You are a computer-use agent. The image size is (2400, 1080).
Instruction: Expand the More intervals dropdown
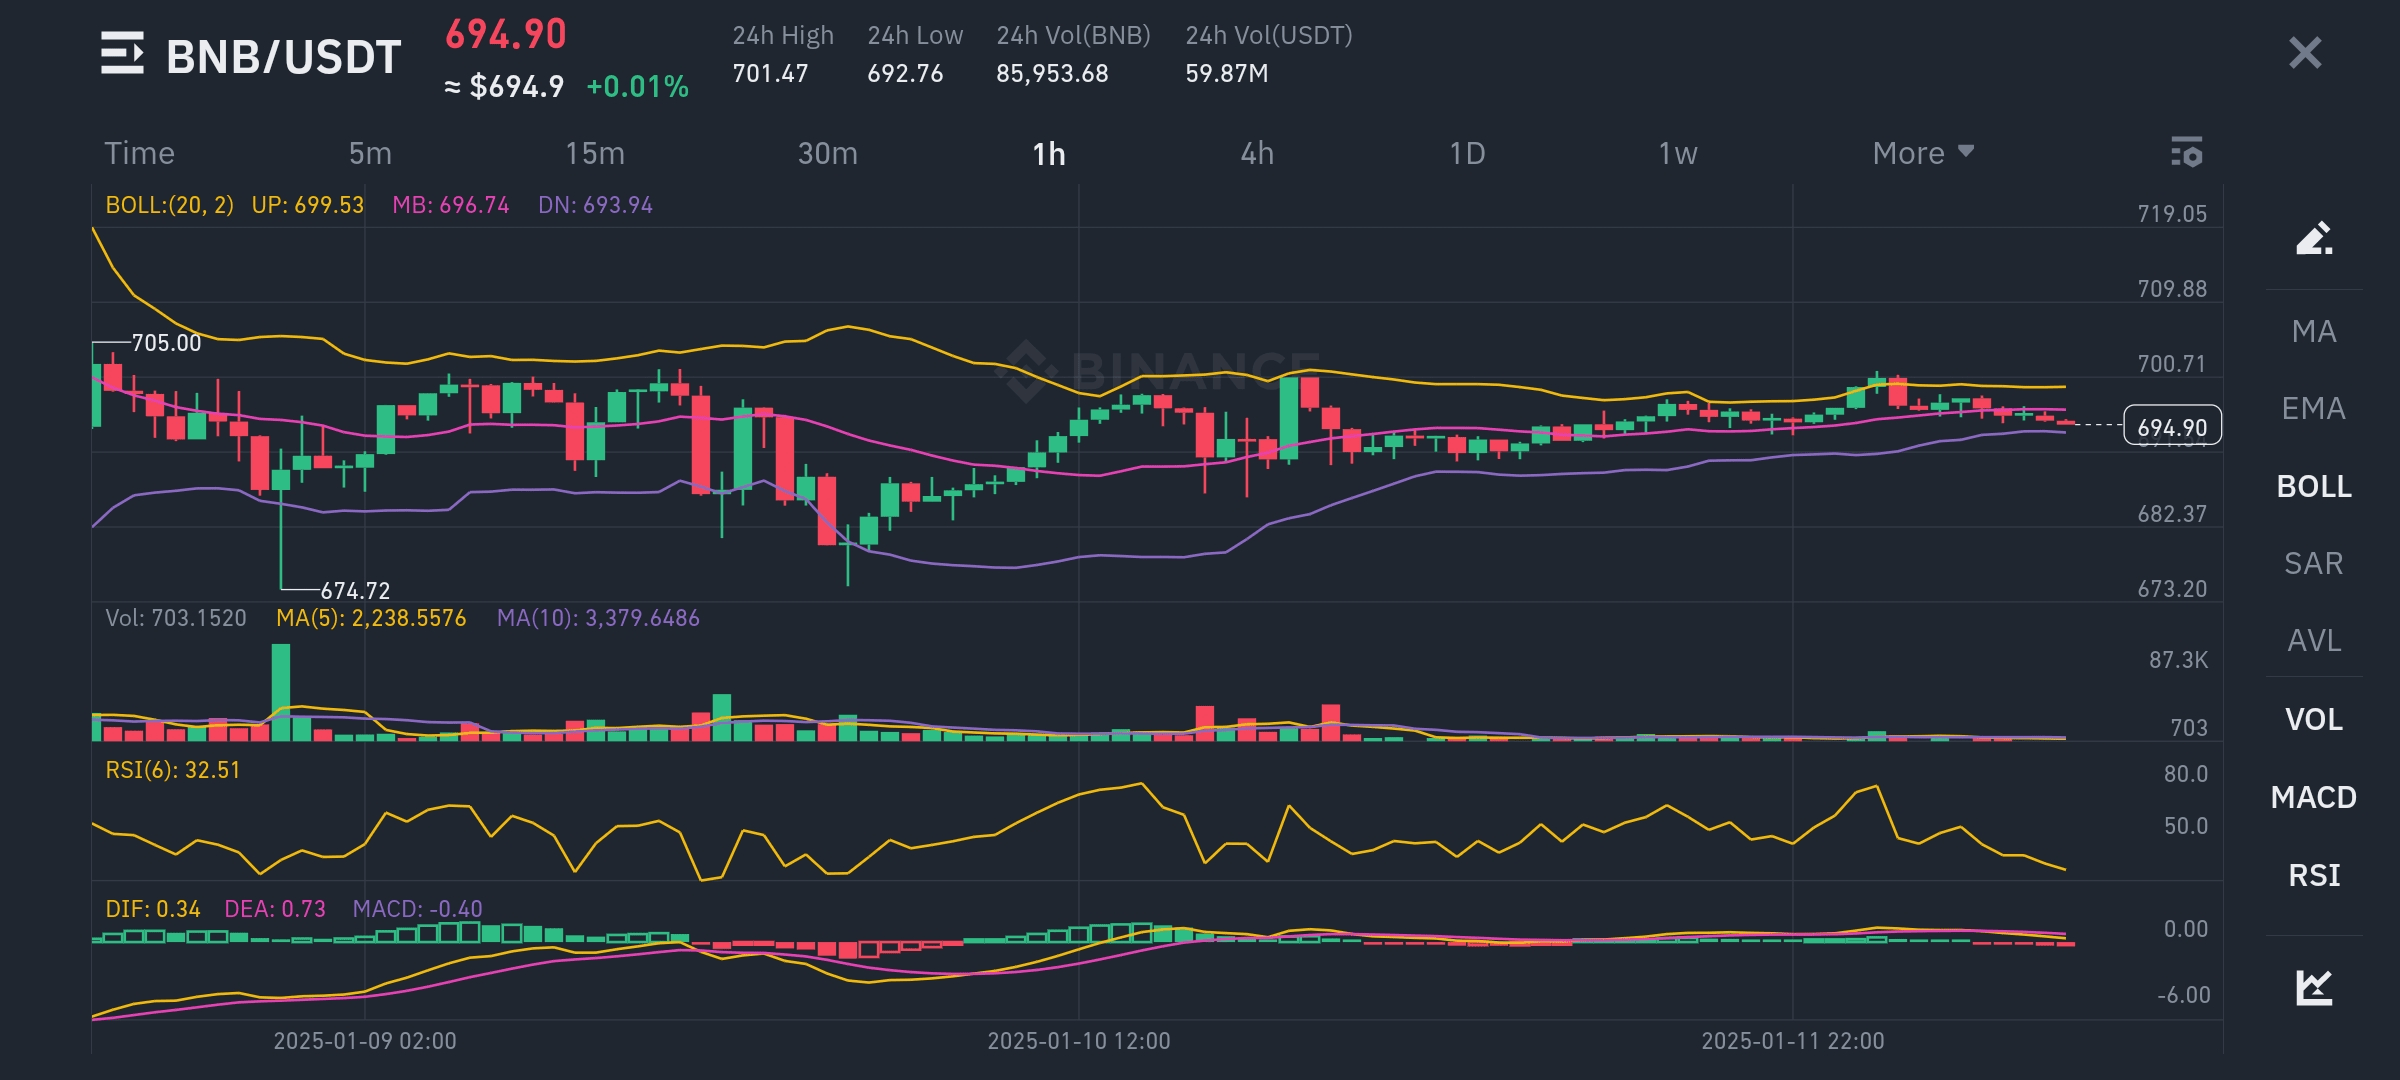(1922, 153)
